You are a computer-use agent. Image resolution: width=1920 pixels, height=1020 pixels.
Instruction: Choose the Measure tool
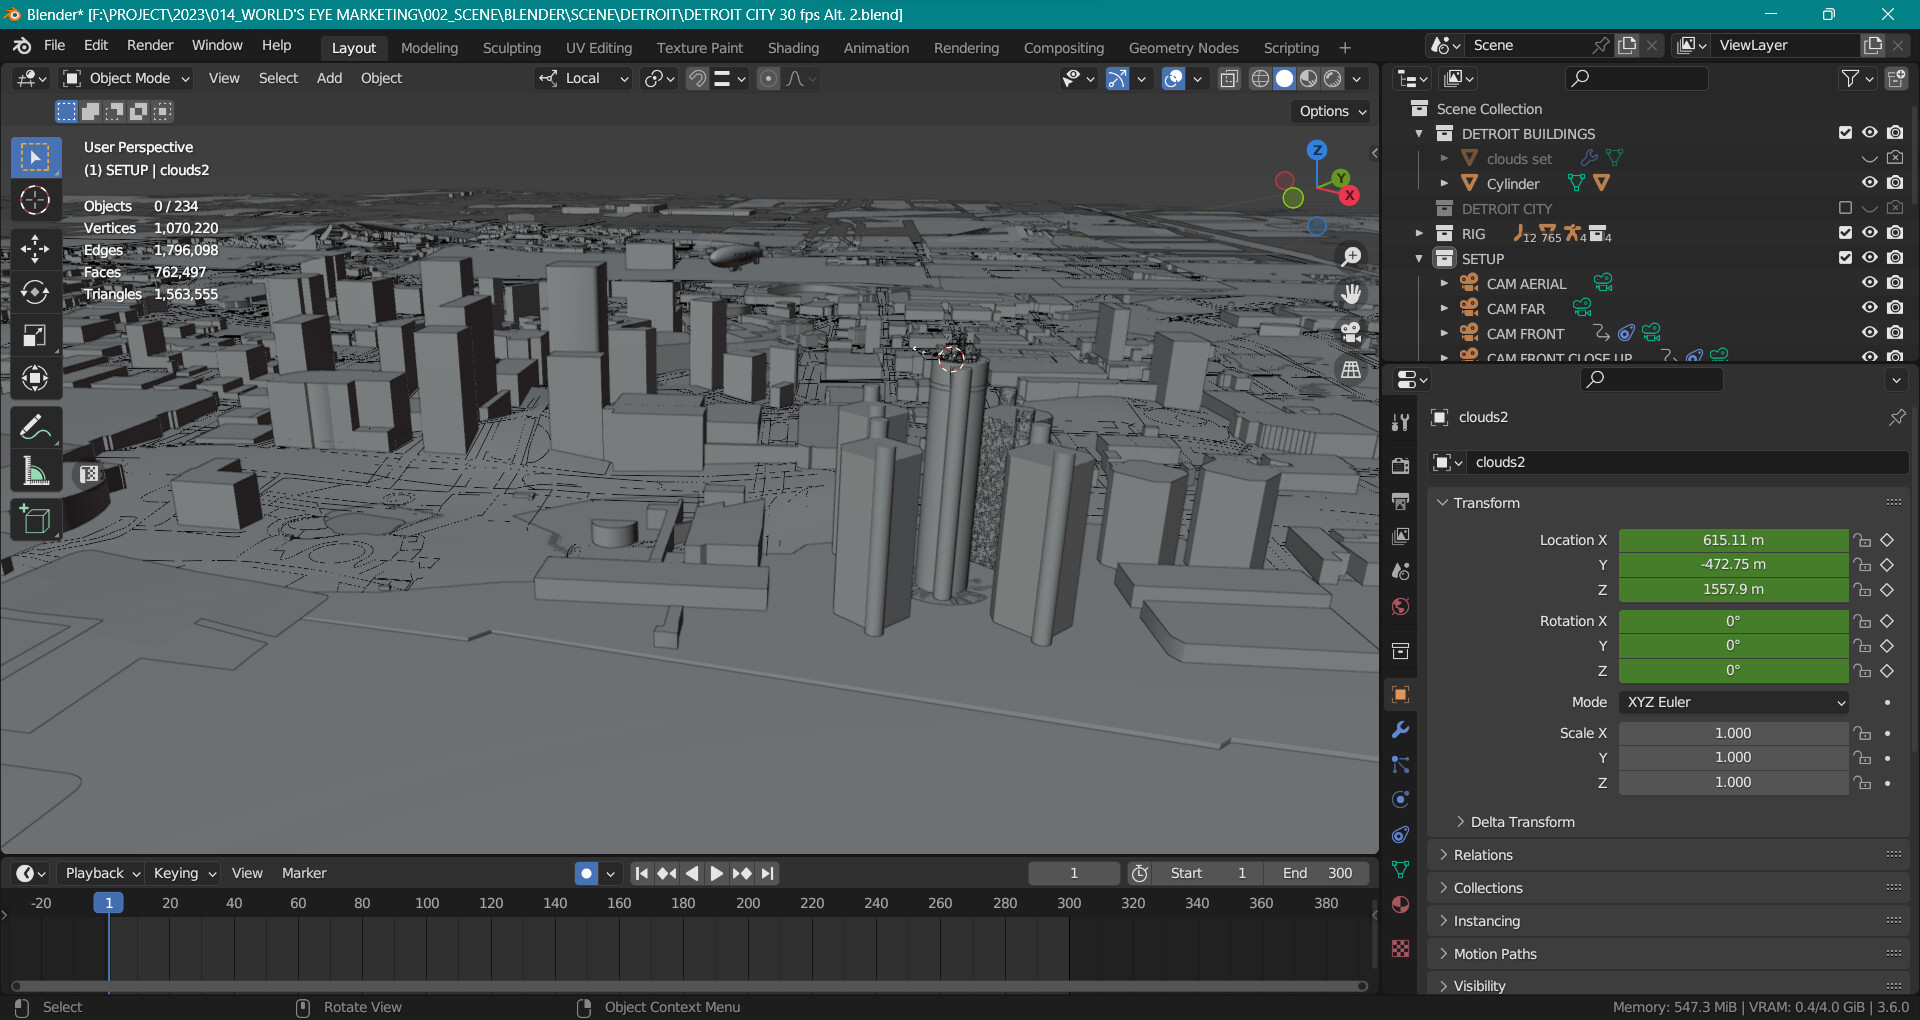pos(35,471)
